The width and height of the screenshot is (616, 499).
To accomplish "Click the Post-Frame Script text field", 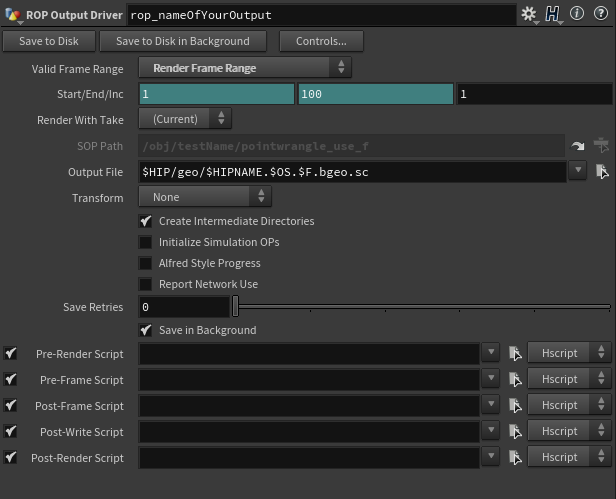I will click(x=309, y=405).
